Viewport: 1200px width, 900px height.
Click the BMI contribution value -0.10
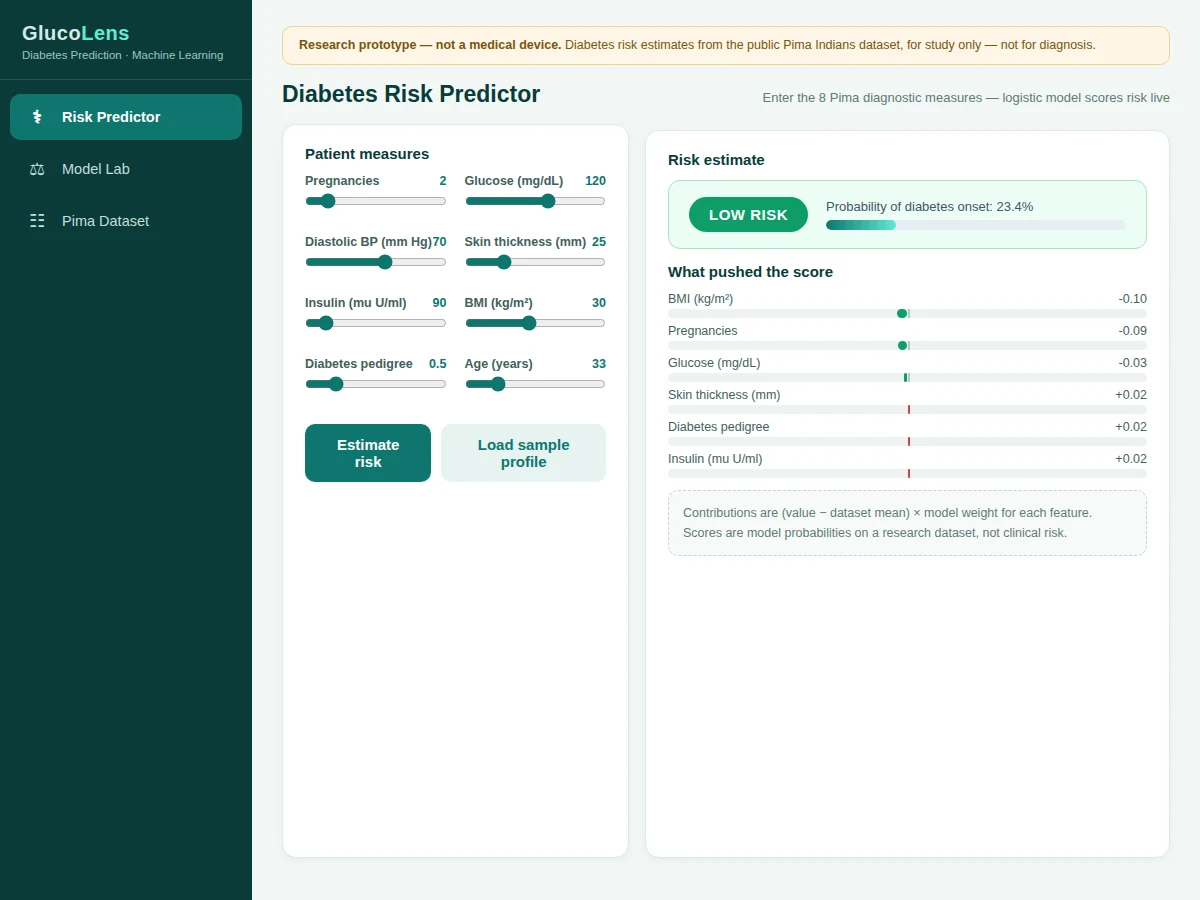(x=1133, y=299)
